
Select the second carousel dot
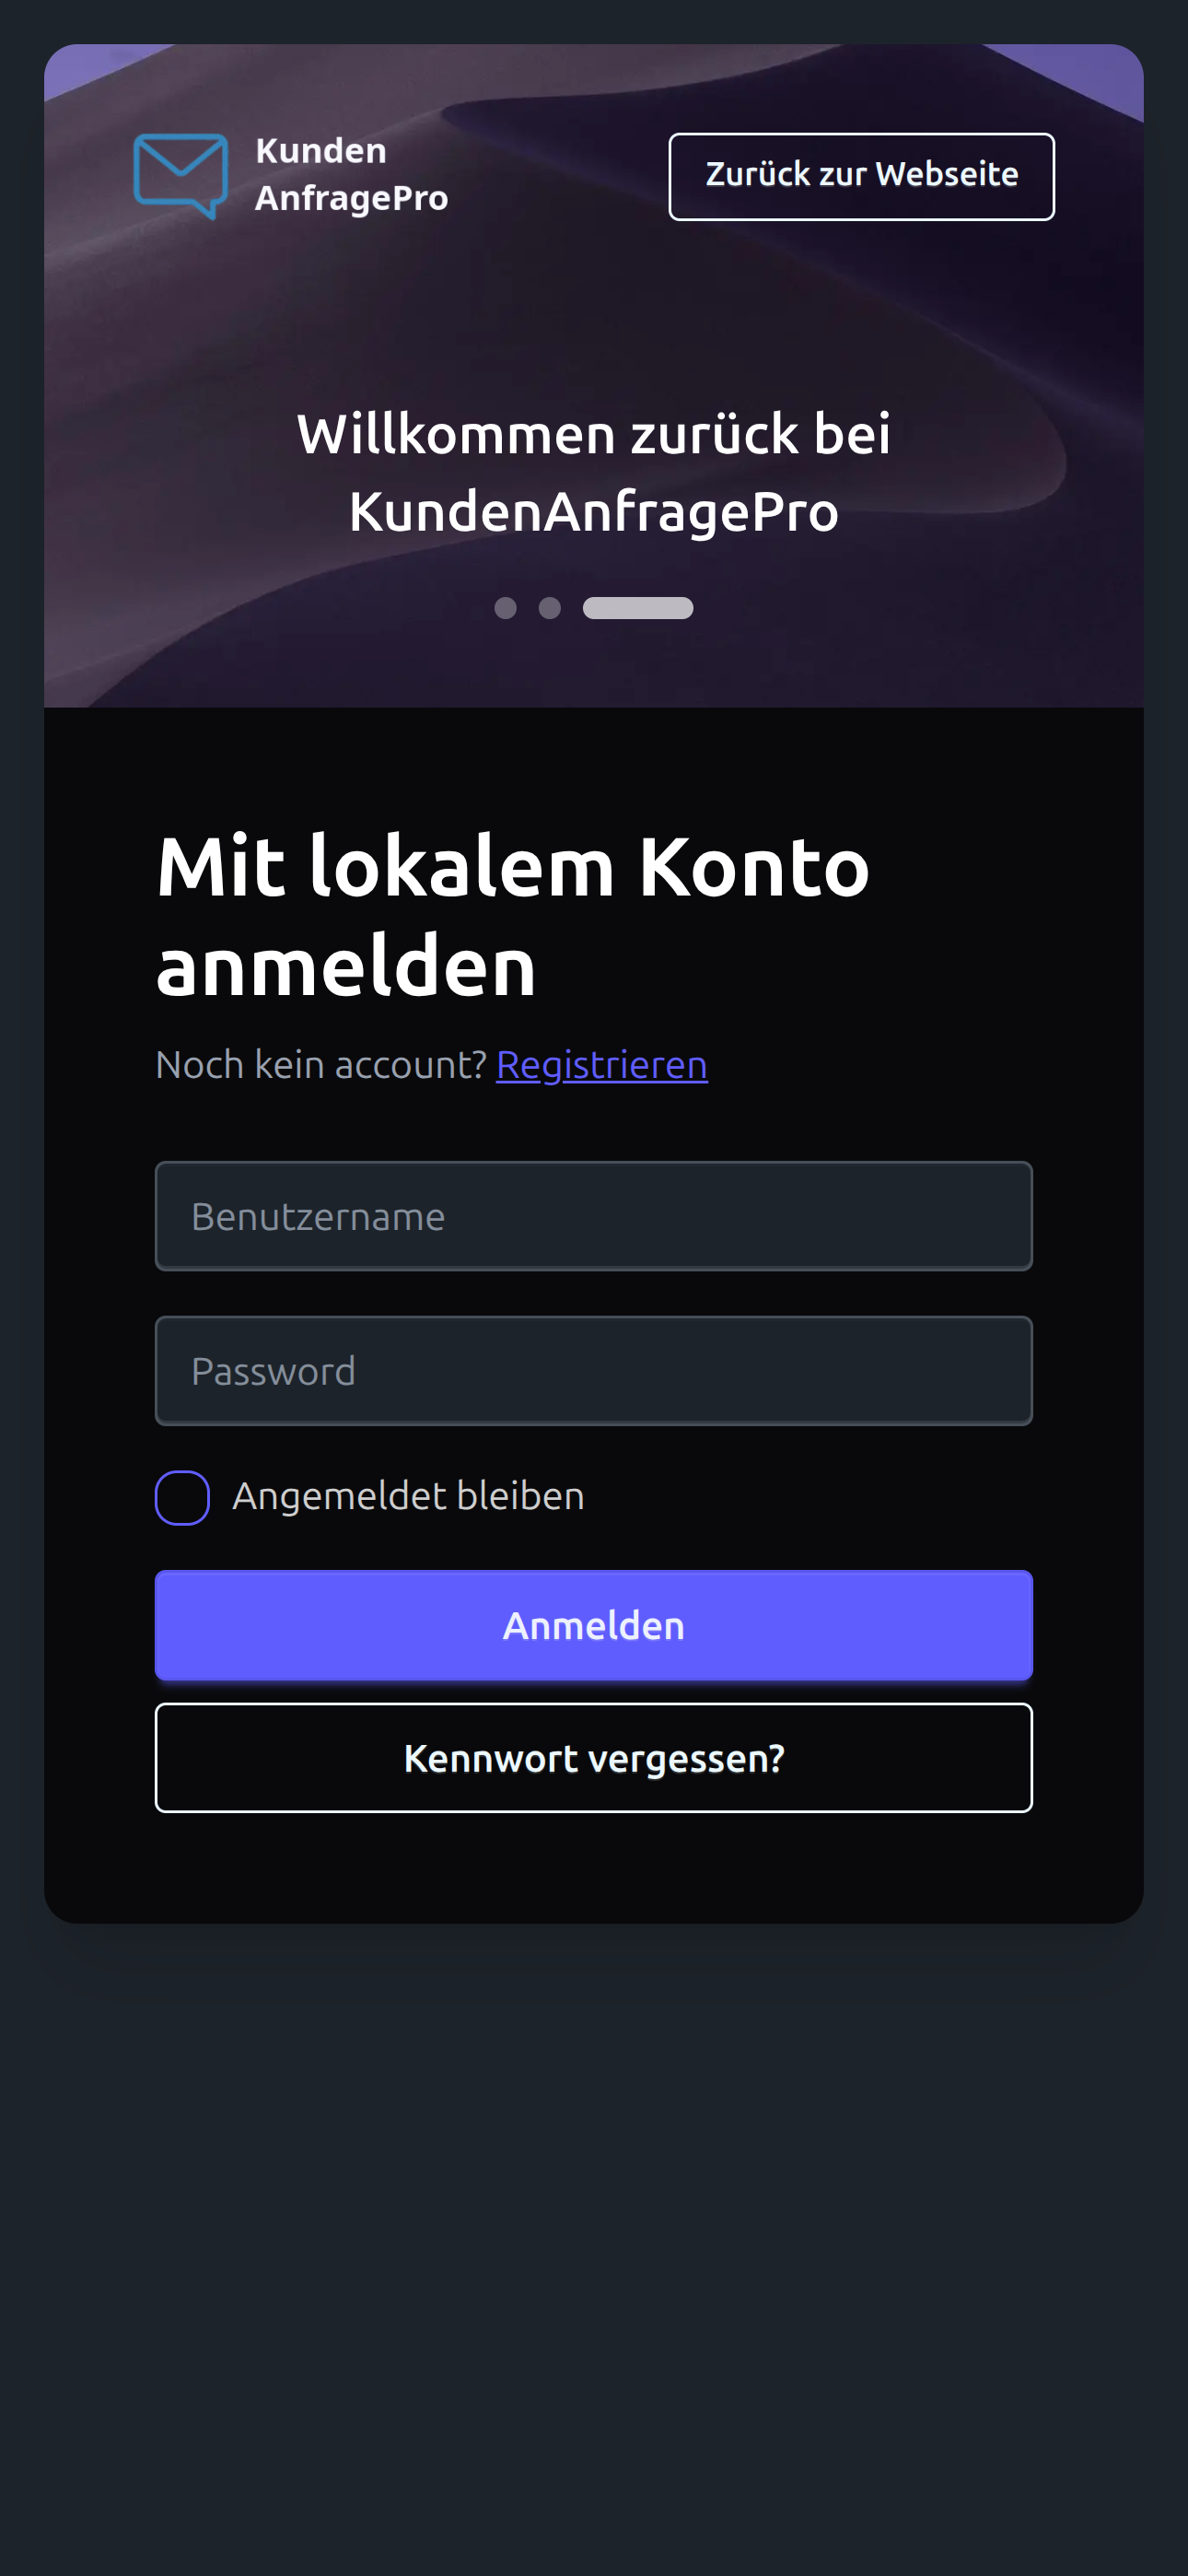coord(550,607)
